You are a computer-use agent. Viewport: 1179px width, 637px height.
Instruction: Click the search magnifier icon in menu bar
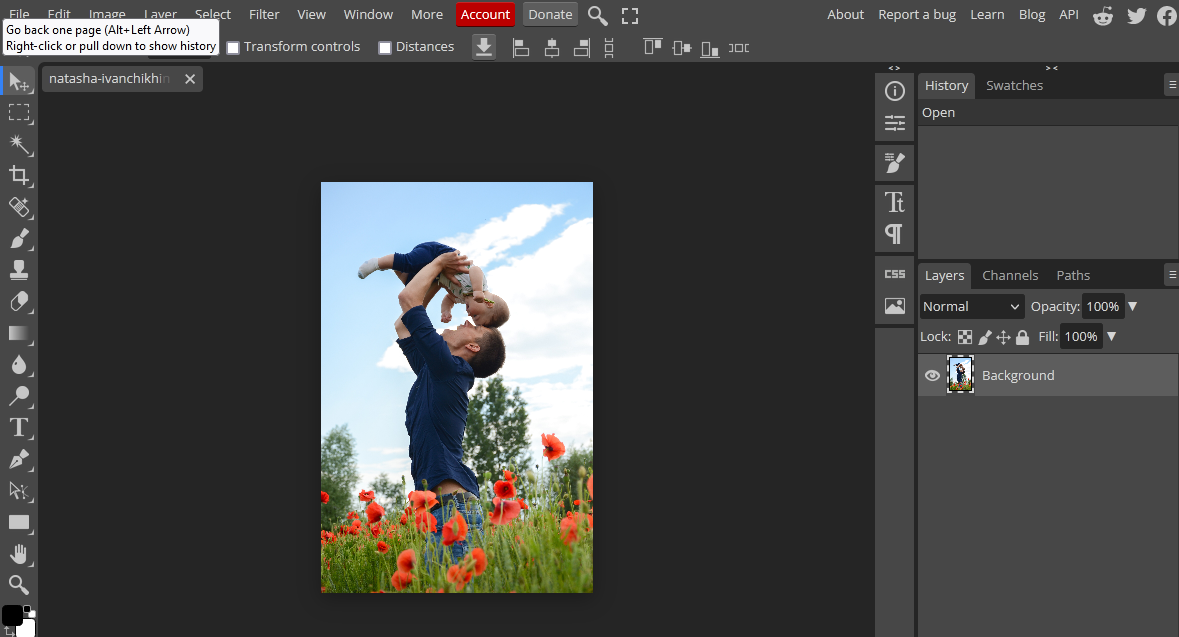[598, 15]
